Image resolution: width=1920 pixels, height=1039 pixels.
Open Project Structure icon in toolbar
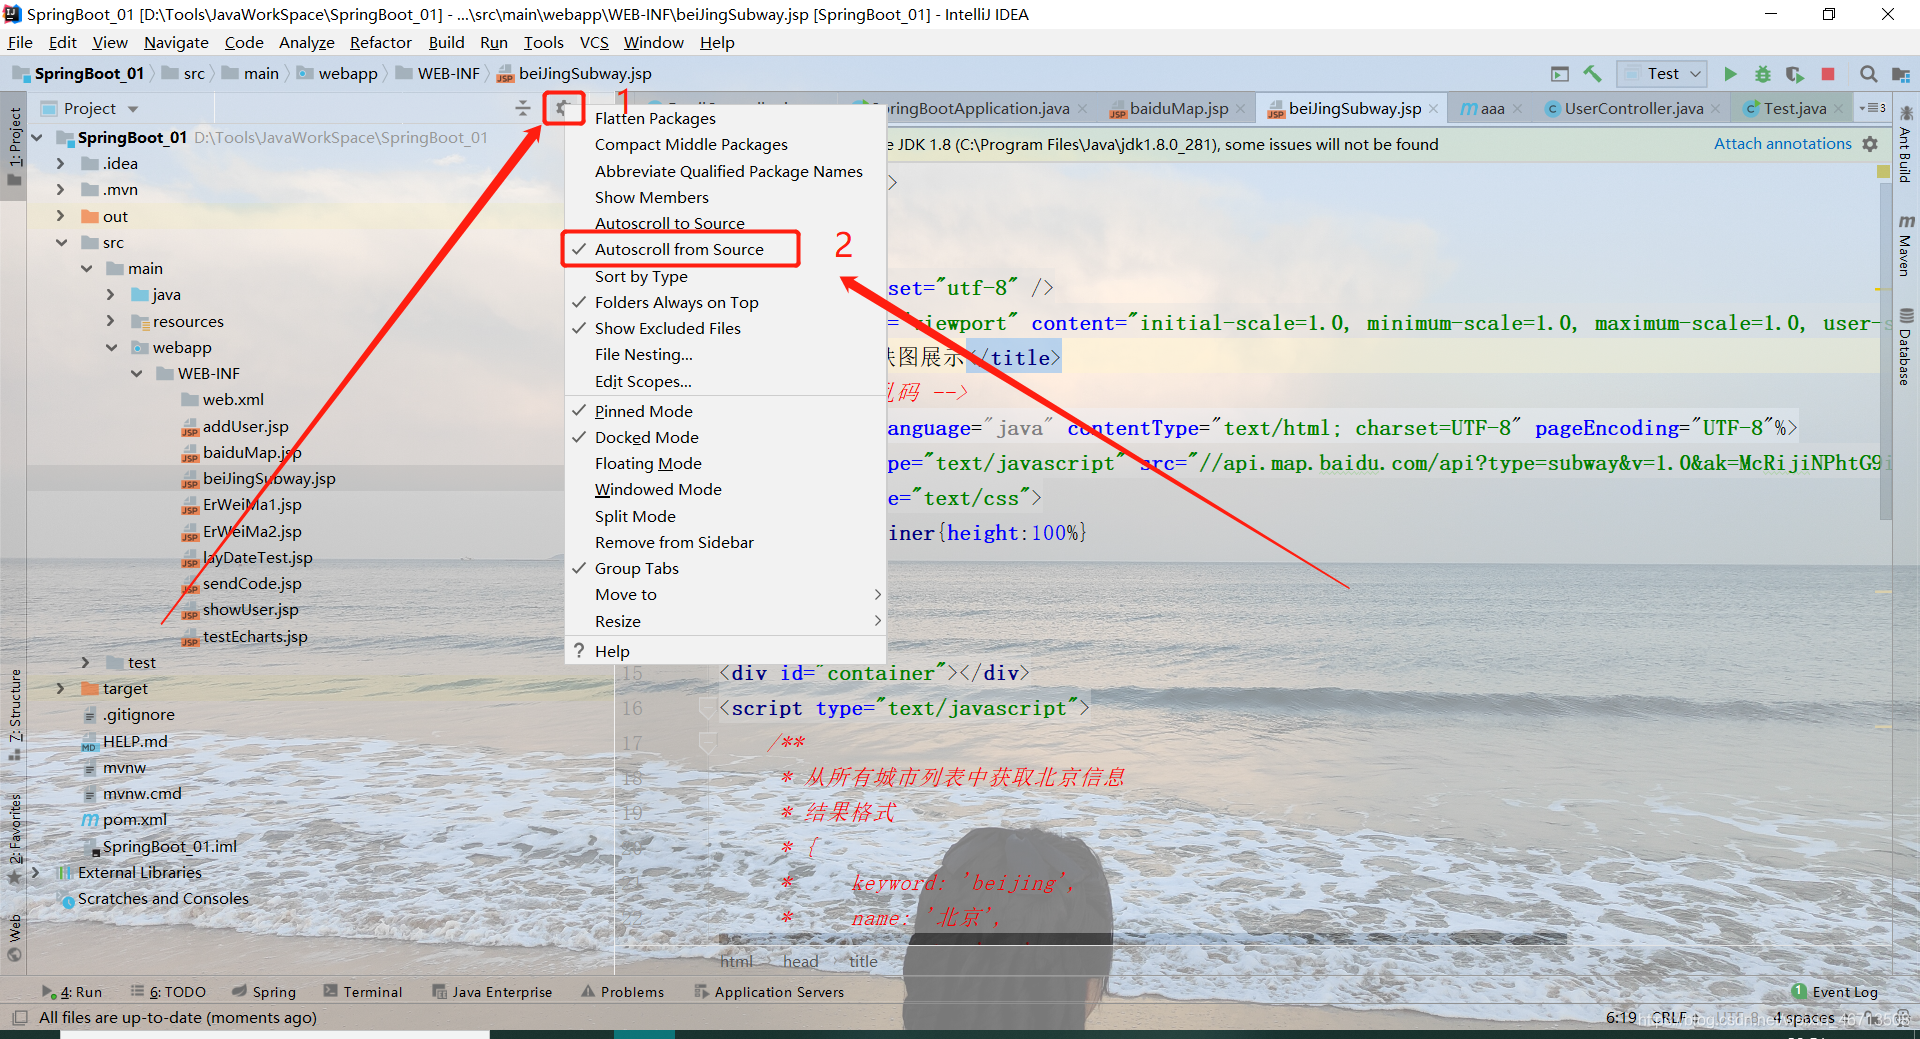click(1901, 74)
